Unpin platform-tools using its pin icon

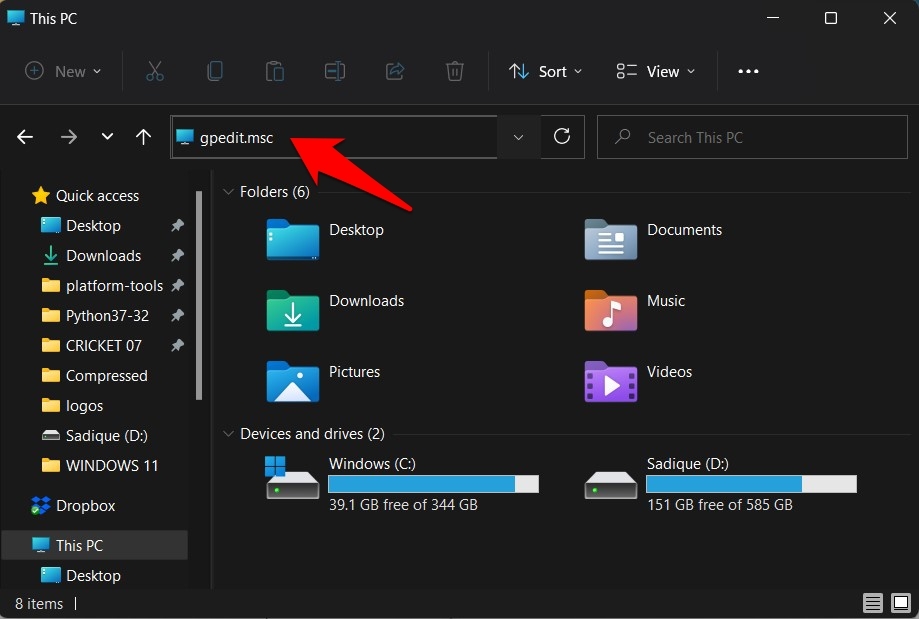click(177, 285)
